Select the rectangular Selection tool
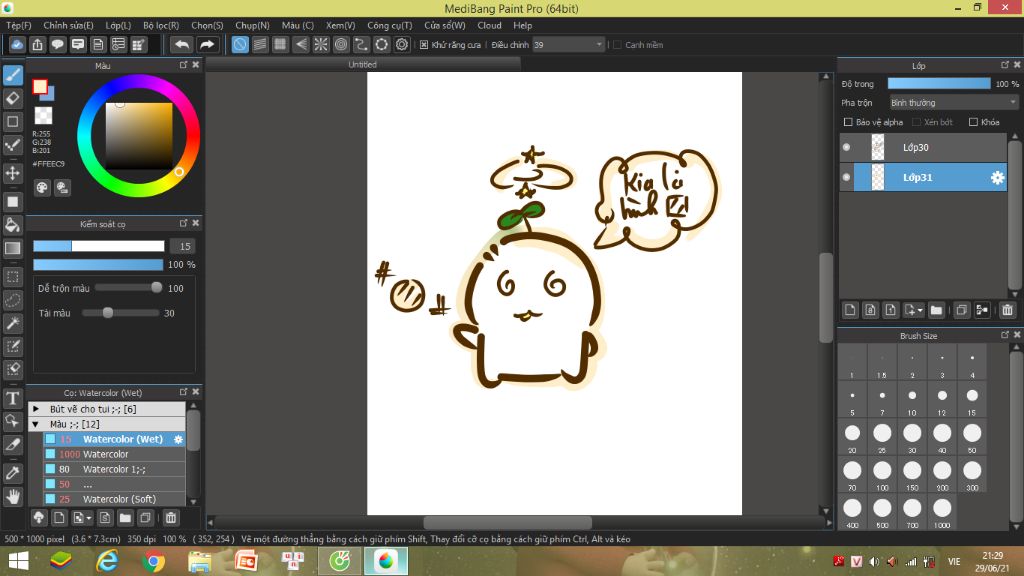The height and width of the screenshot is (576, 1024). click(x=13, y=277)
